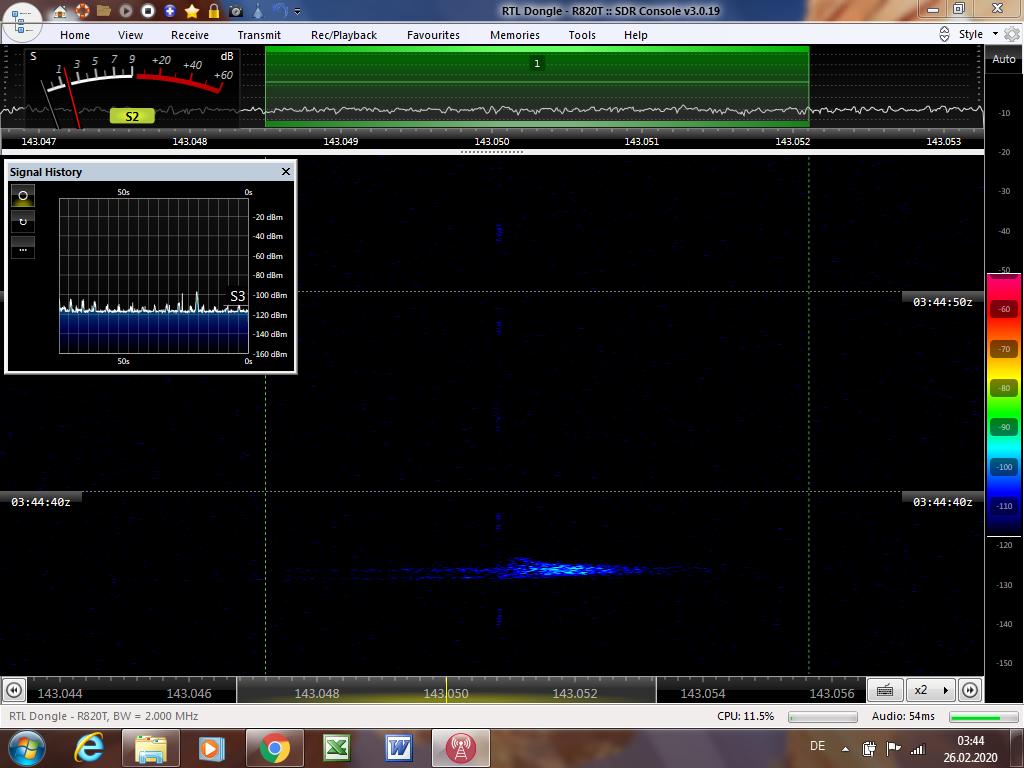Image resolution: width=1024 pixels, height=768 pixels.
Task: Open the Style dropdown menu
Action: point(978,35)
